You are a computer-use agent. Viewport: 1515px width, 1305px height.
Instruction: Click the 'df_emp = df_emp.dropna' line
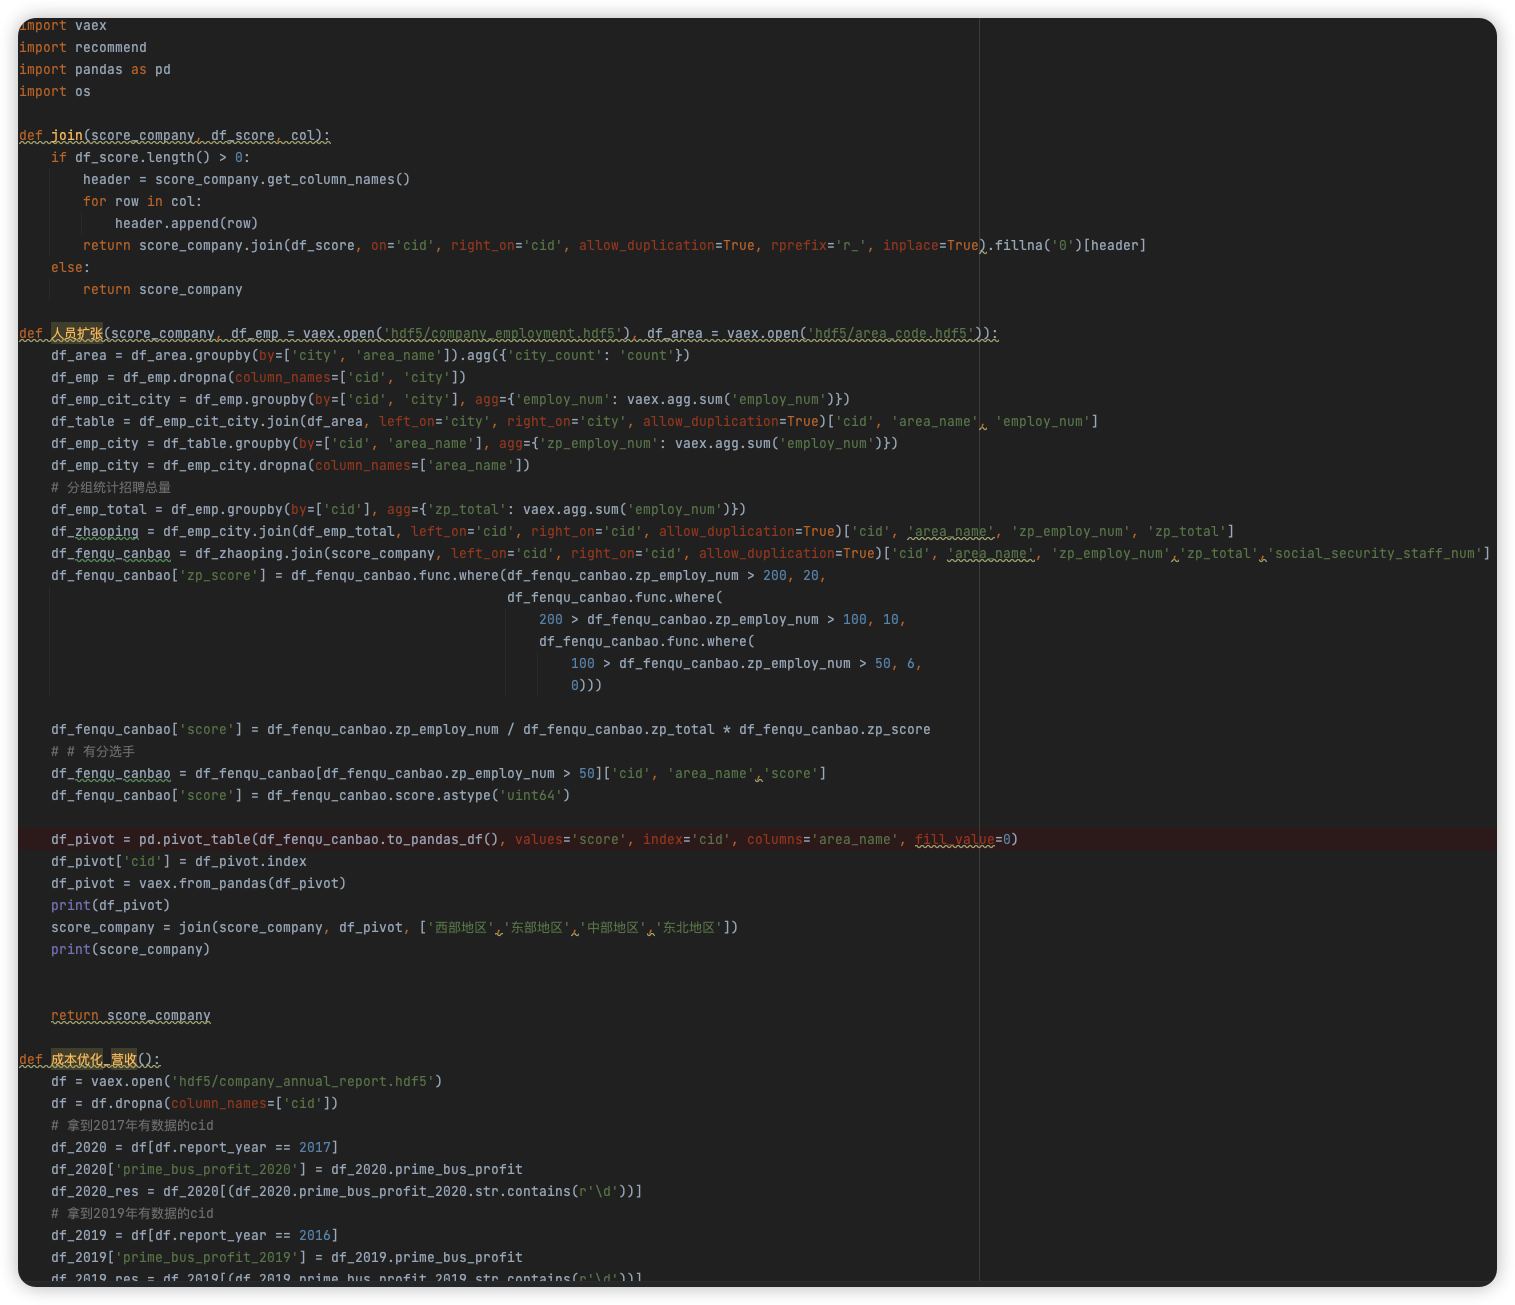click(x=259, y=378)
